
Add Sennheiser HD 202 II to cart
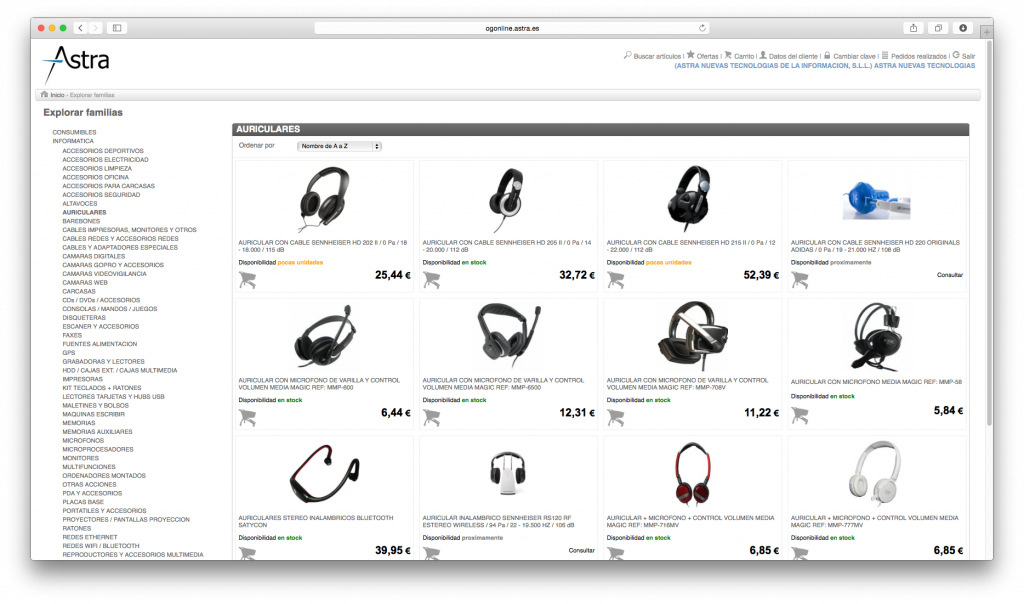247,279
